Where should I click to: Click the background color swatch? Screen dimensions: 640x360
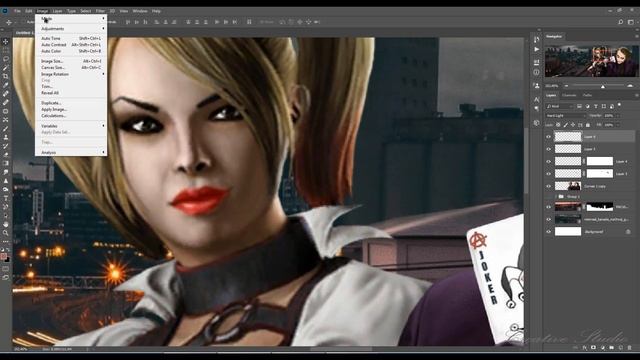tap(7, 260)
